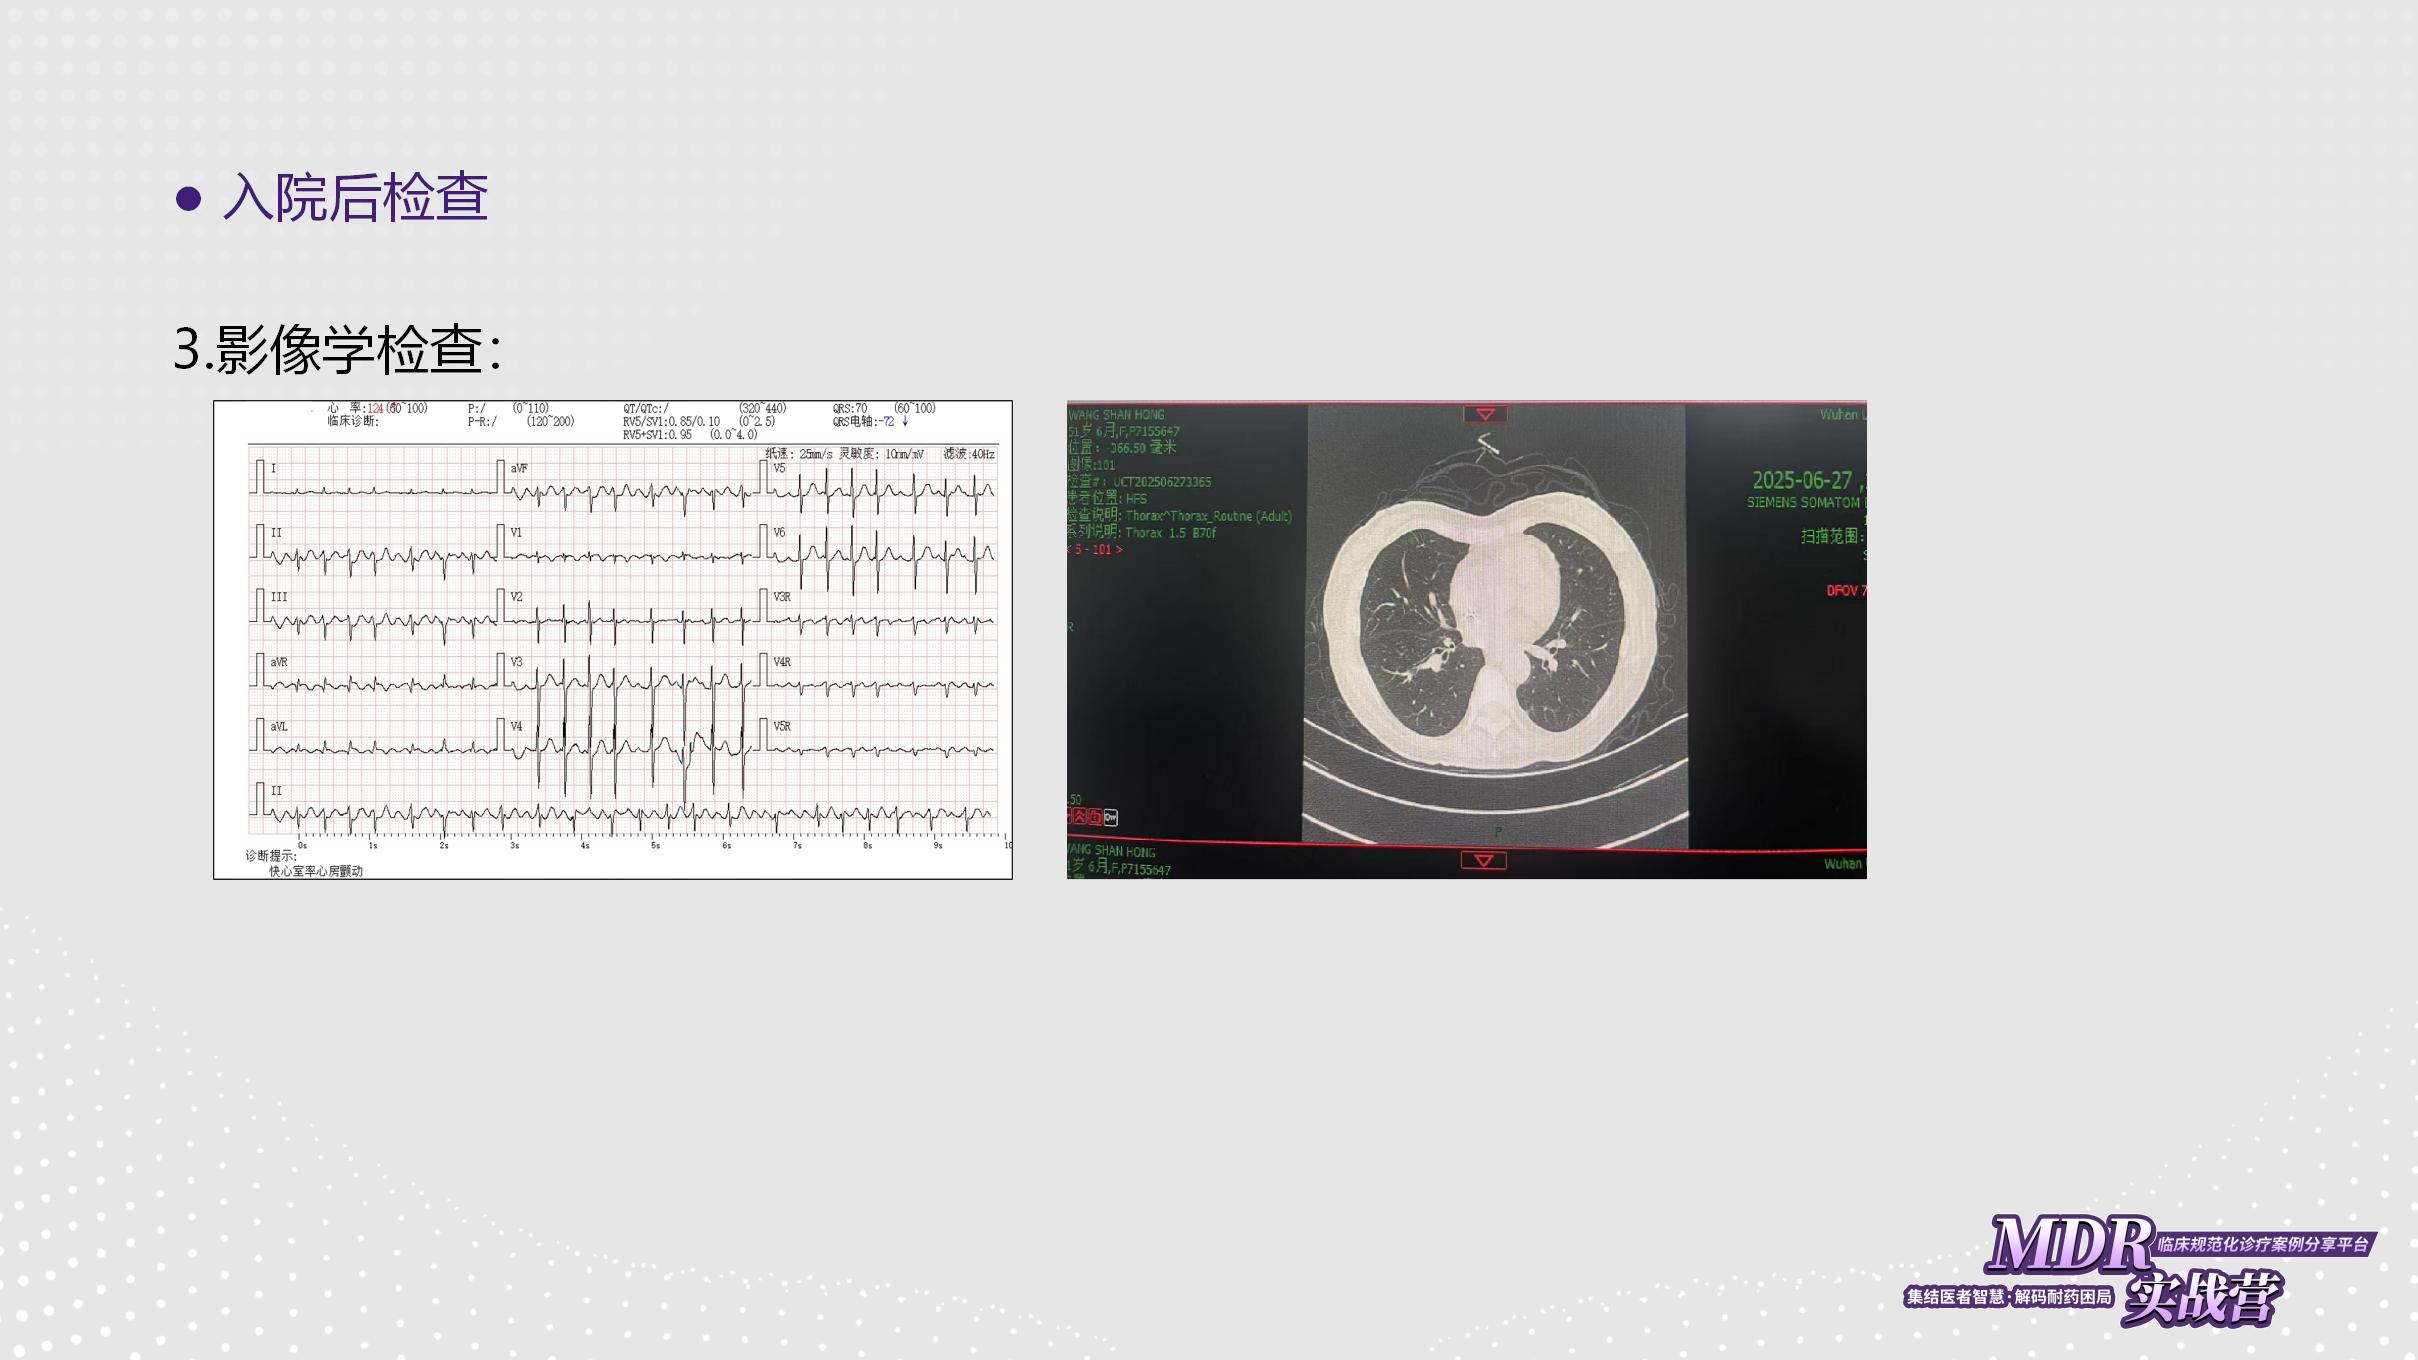Viewport: 2418px width, 1360px height.
Task: Click the red heart rate value 124
Action: (x=375, y=408)
